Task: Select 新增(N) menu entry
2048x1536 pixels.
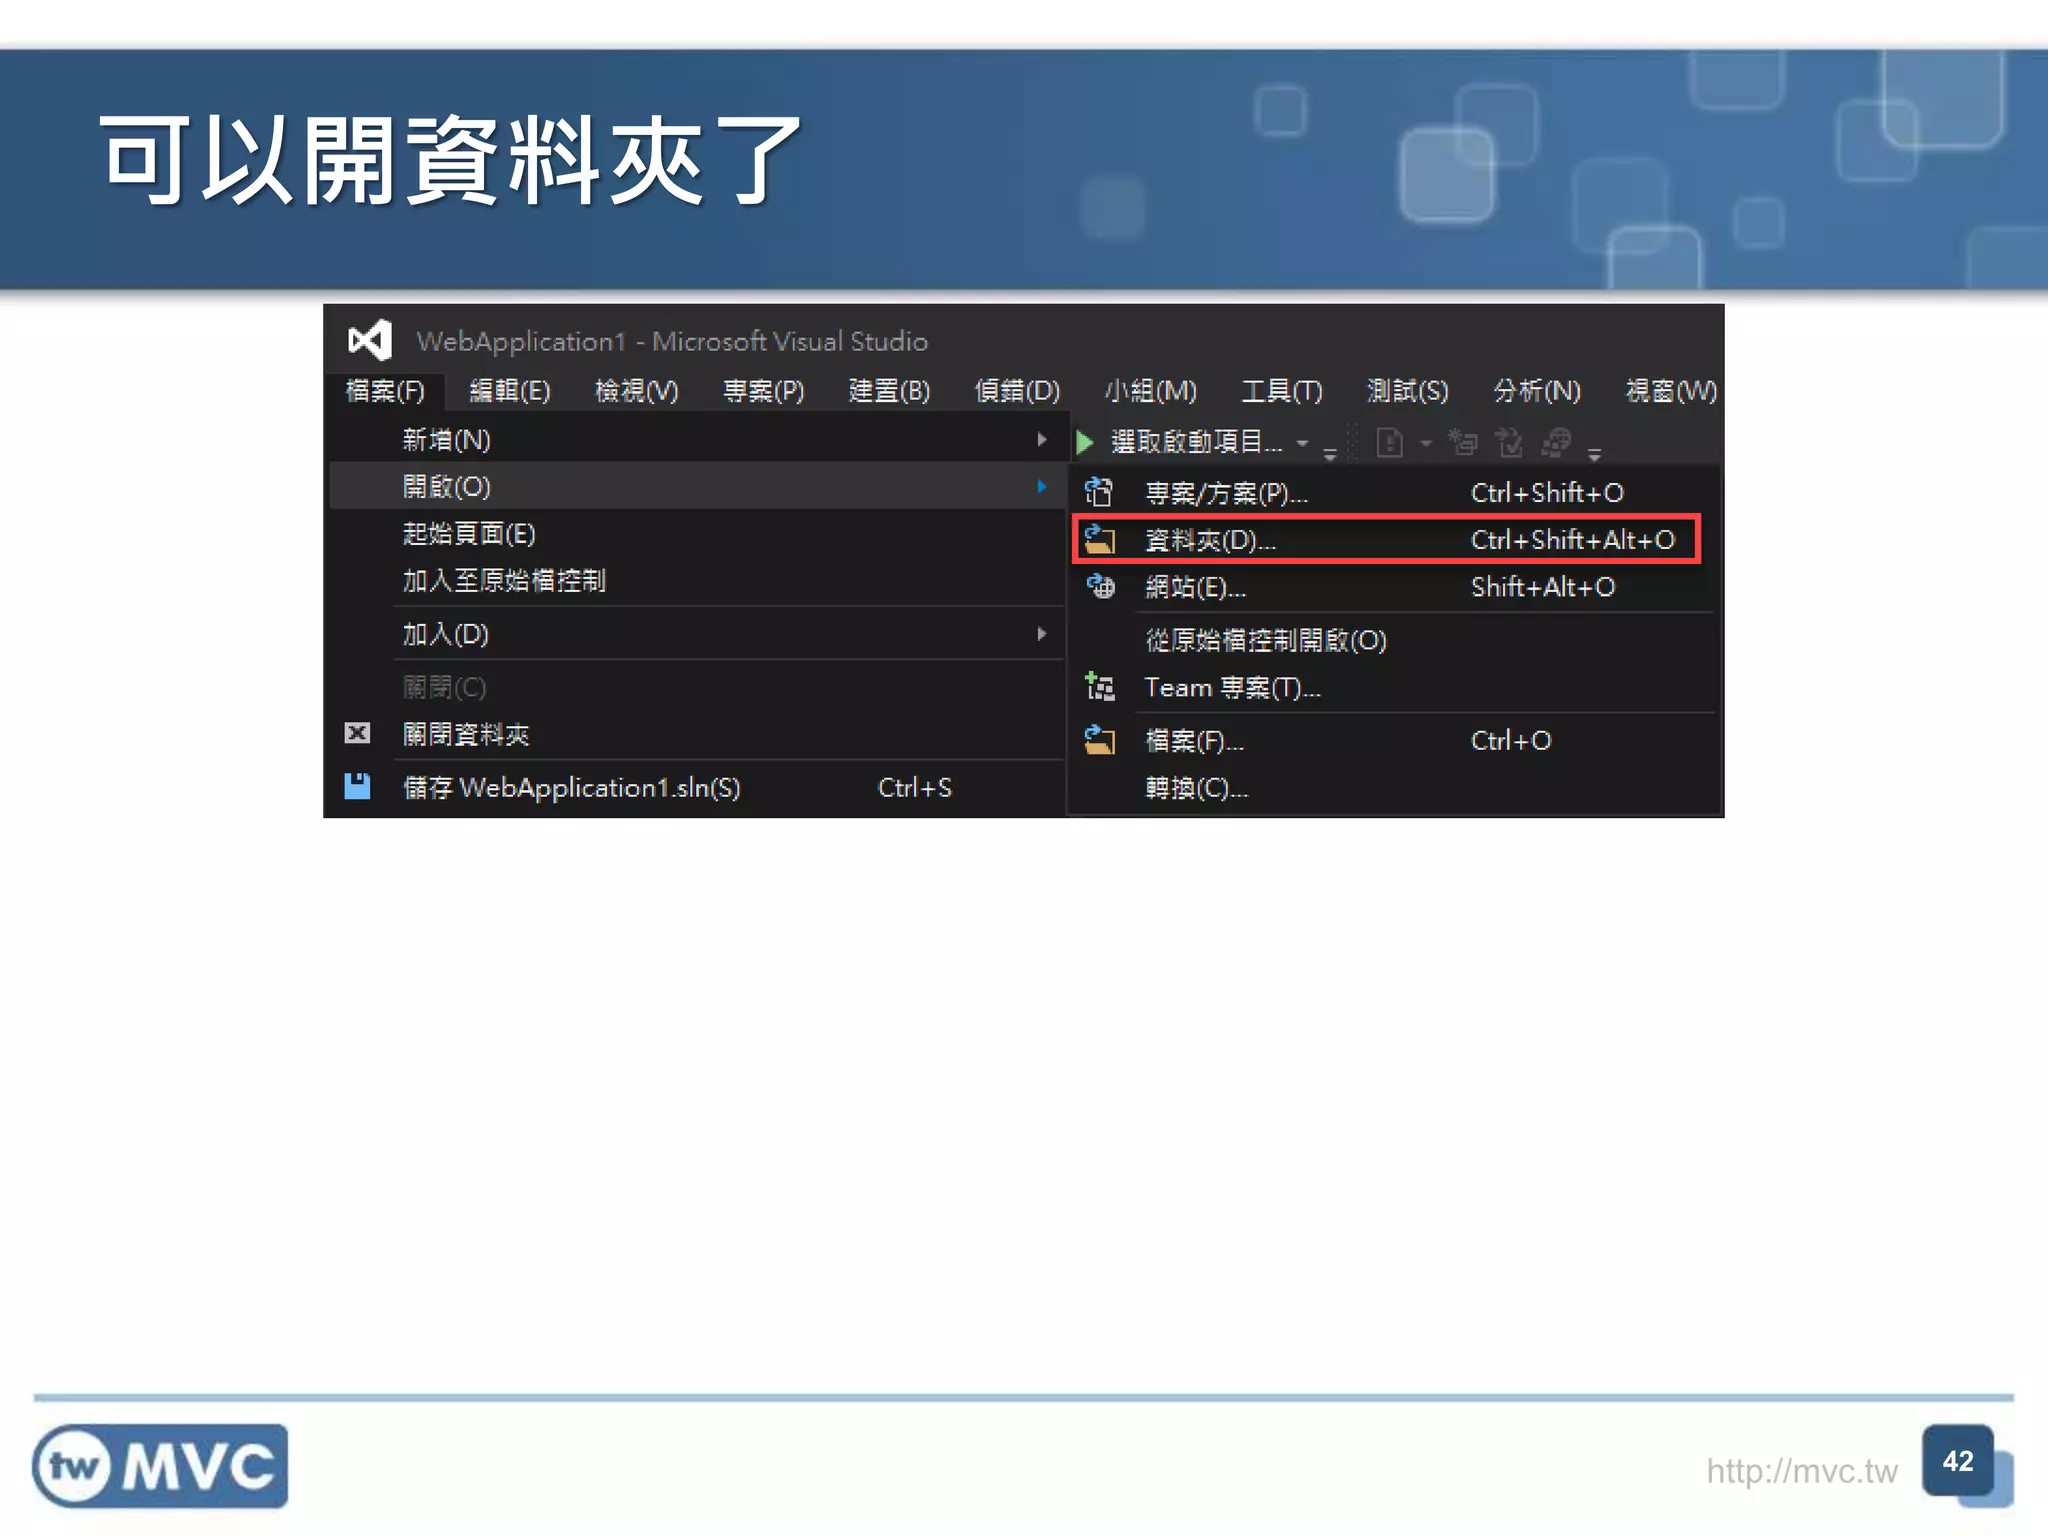Action: tap(696, 439)
